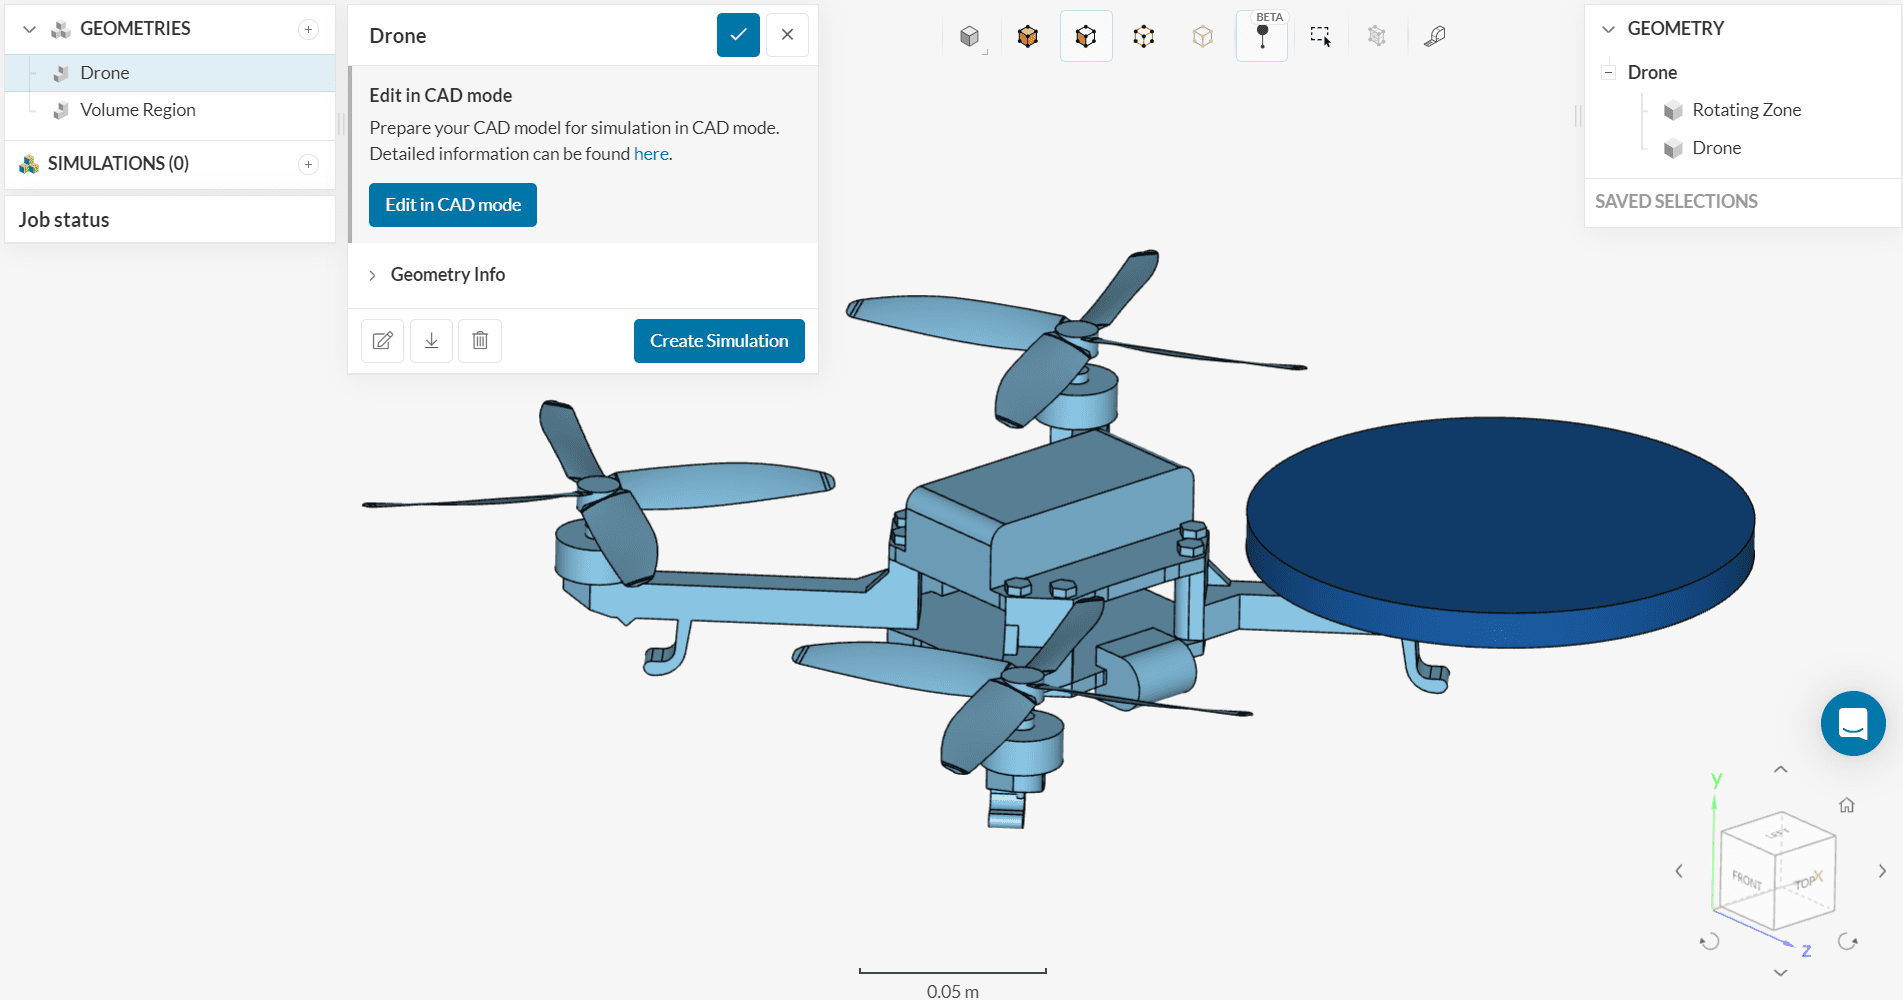Select Volume Region in geometries list
The height and width of the screenshot is (1000, 1903).
(x=137, y=110)
